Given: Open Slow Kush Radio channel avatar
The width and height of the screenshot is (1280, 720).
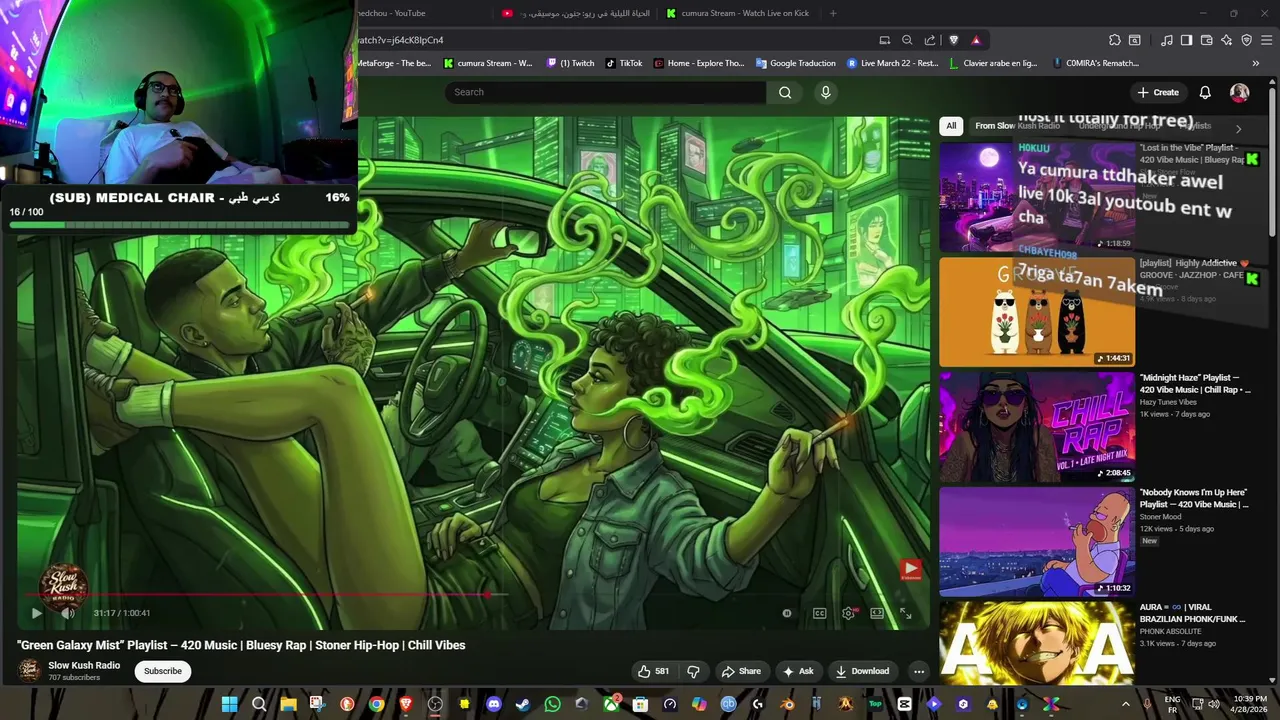Looking at the screenshot, I should pos(30,671).
